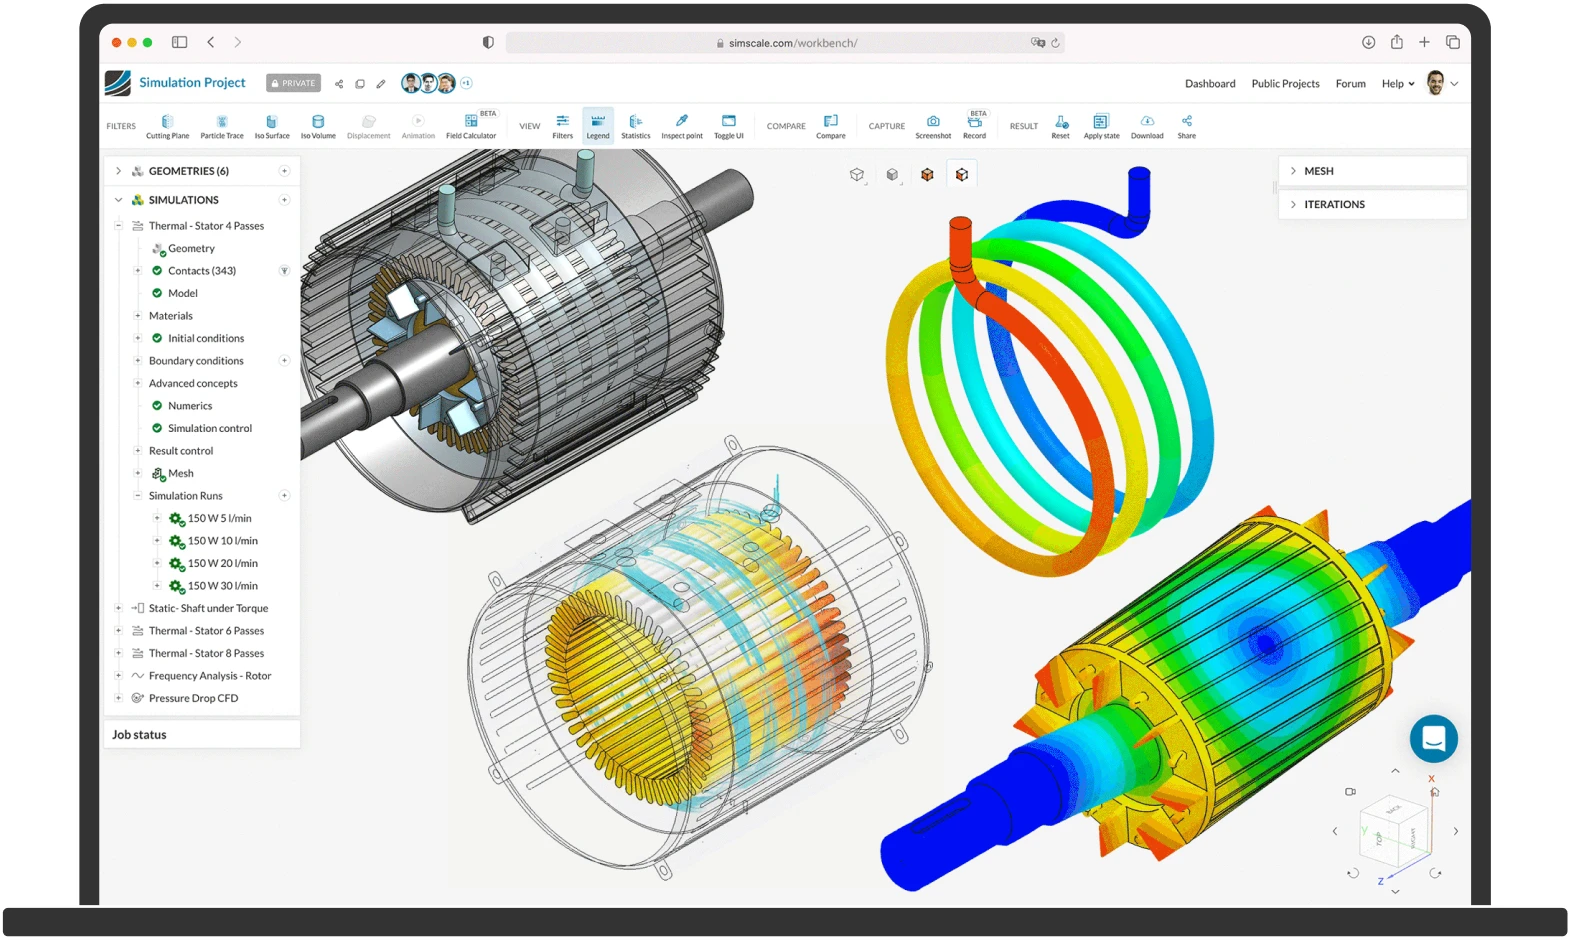Open the Forum link
This screenshot has width=1571, height=940.
tap(1350, 84)
